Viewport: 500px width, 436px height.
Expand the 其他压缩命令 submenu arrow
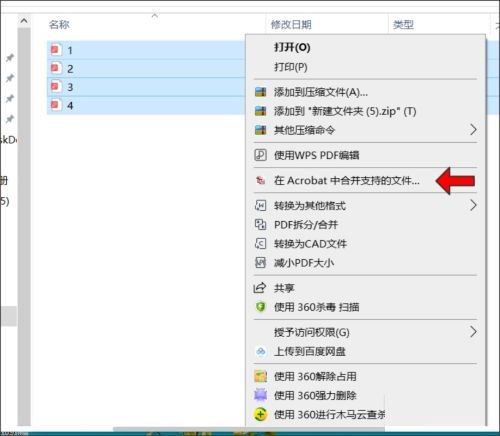tap(473, 130)
